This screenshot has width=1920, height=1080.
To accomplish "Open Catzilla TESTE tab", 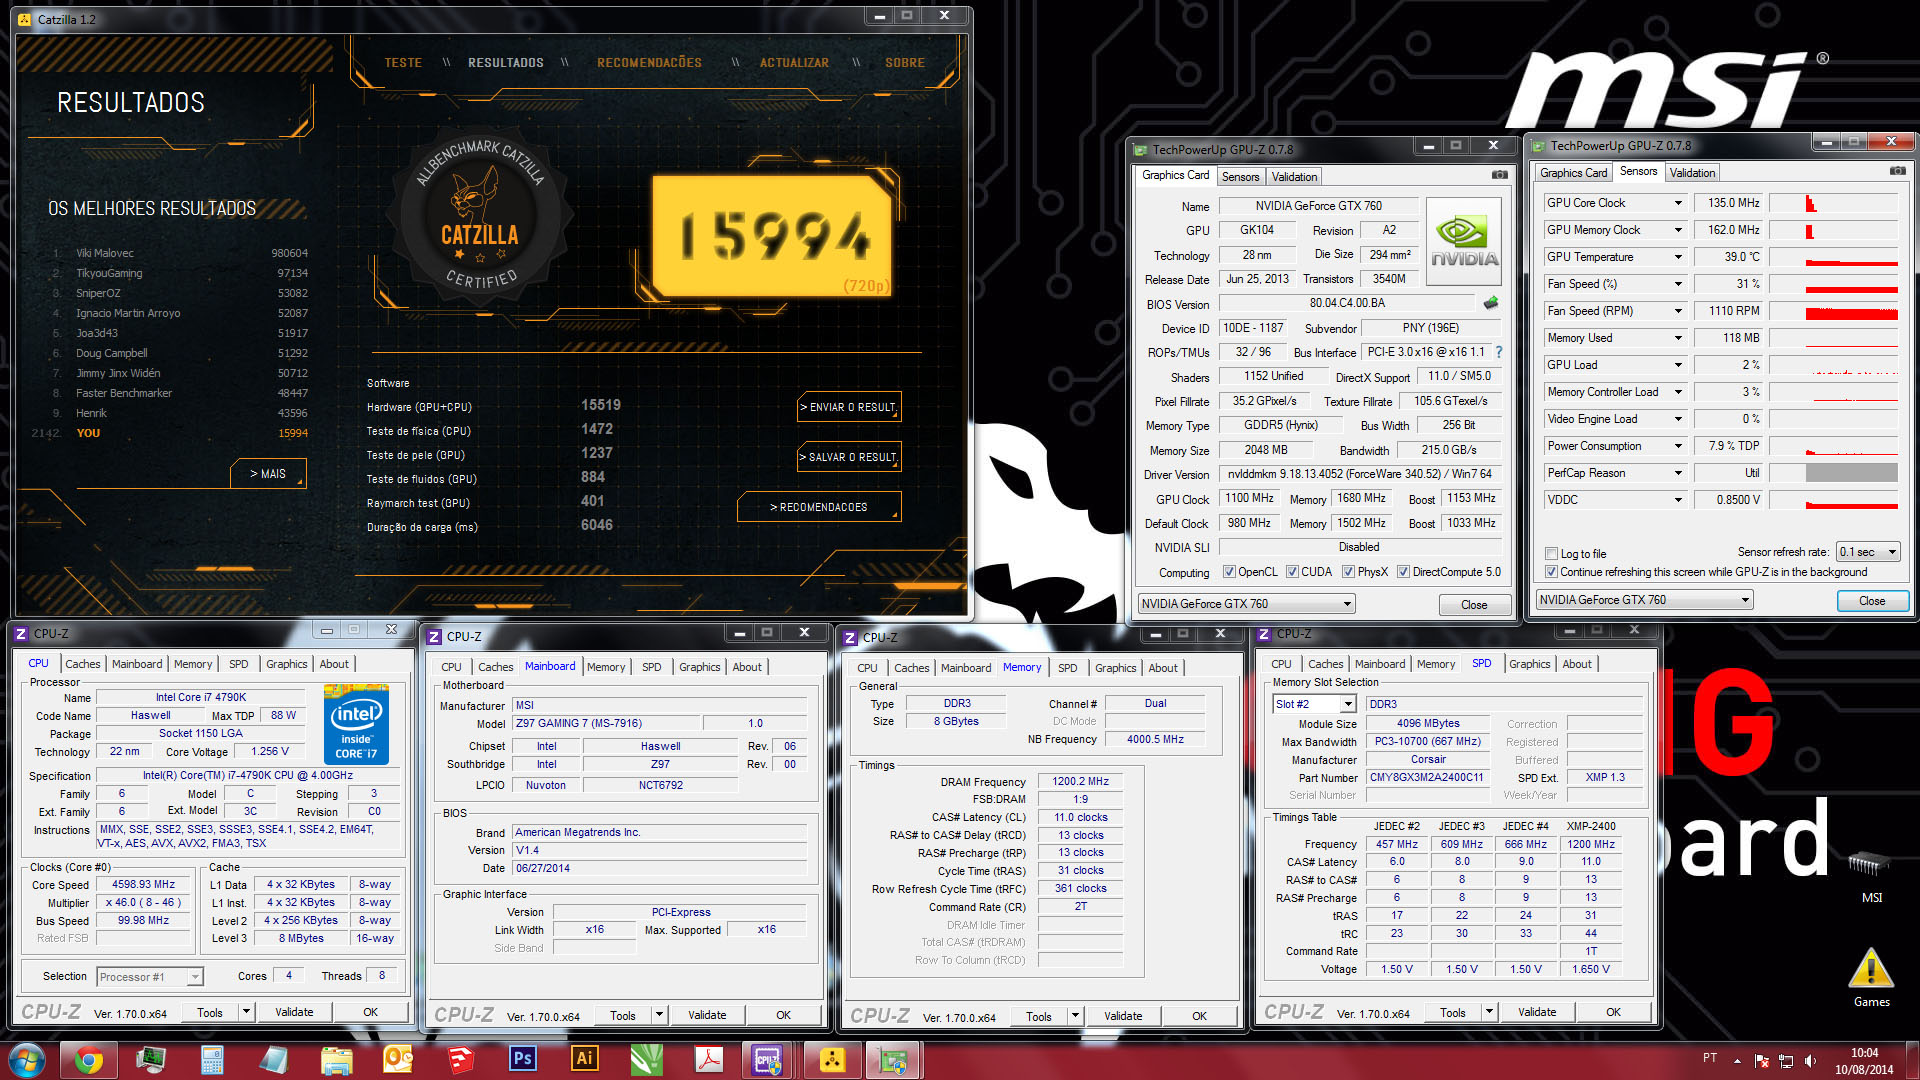I will [403, 62].
